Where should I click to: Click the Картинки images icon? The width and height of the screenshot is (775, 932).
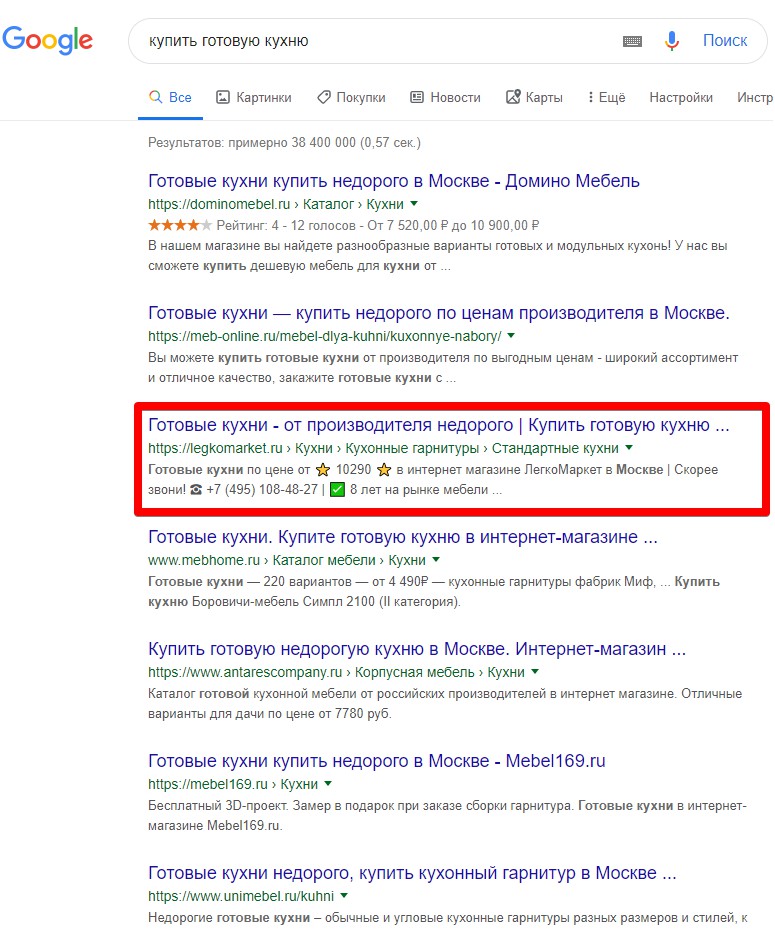pyautogui.click(x=223, y=98)
